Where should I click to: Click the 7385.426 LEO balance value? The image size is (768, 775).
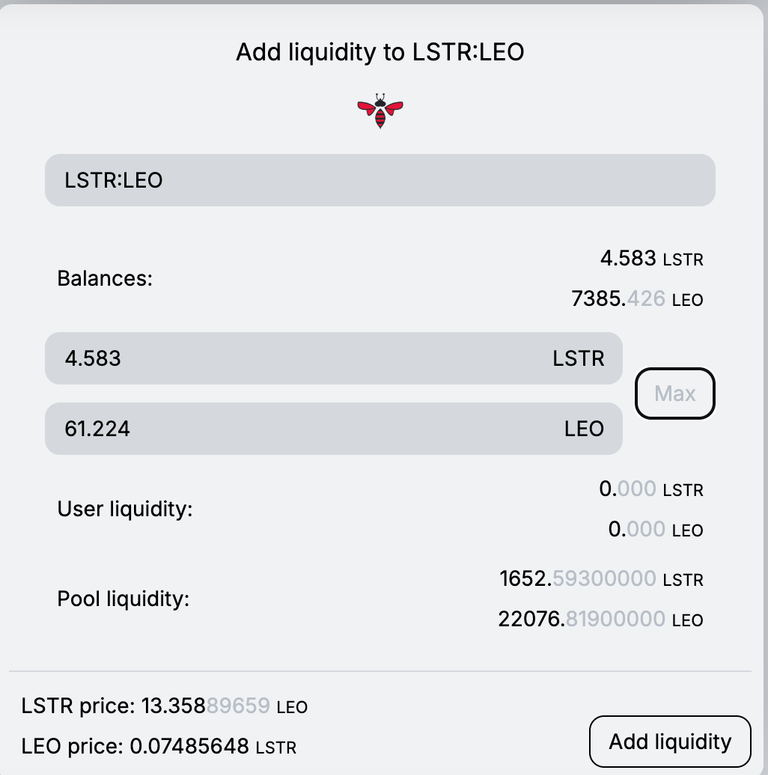pos(637,299)
